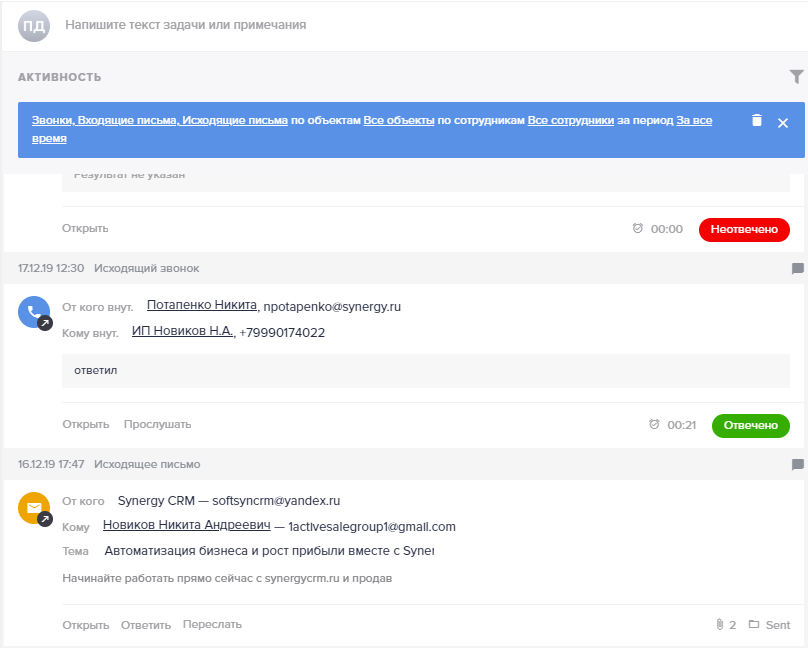Click the outgoing email envelope icon
The height and width of the screenshot is (648, 808).
point(33,509)
